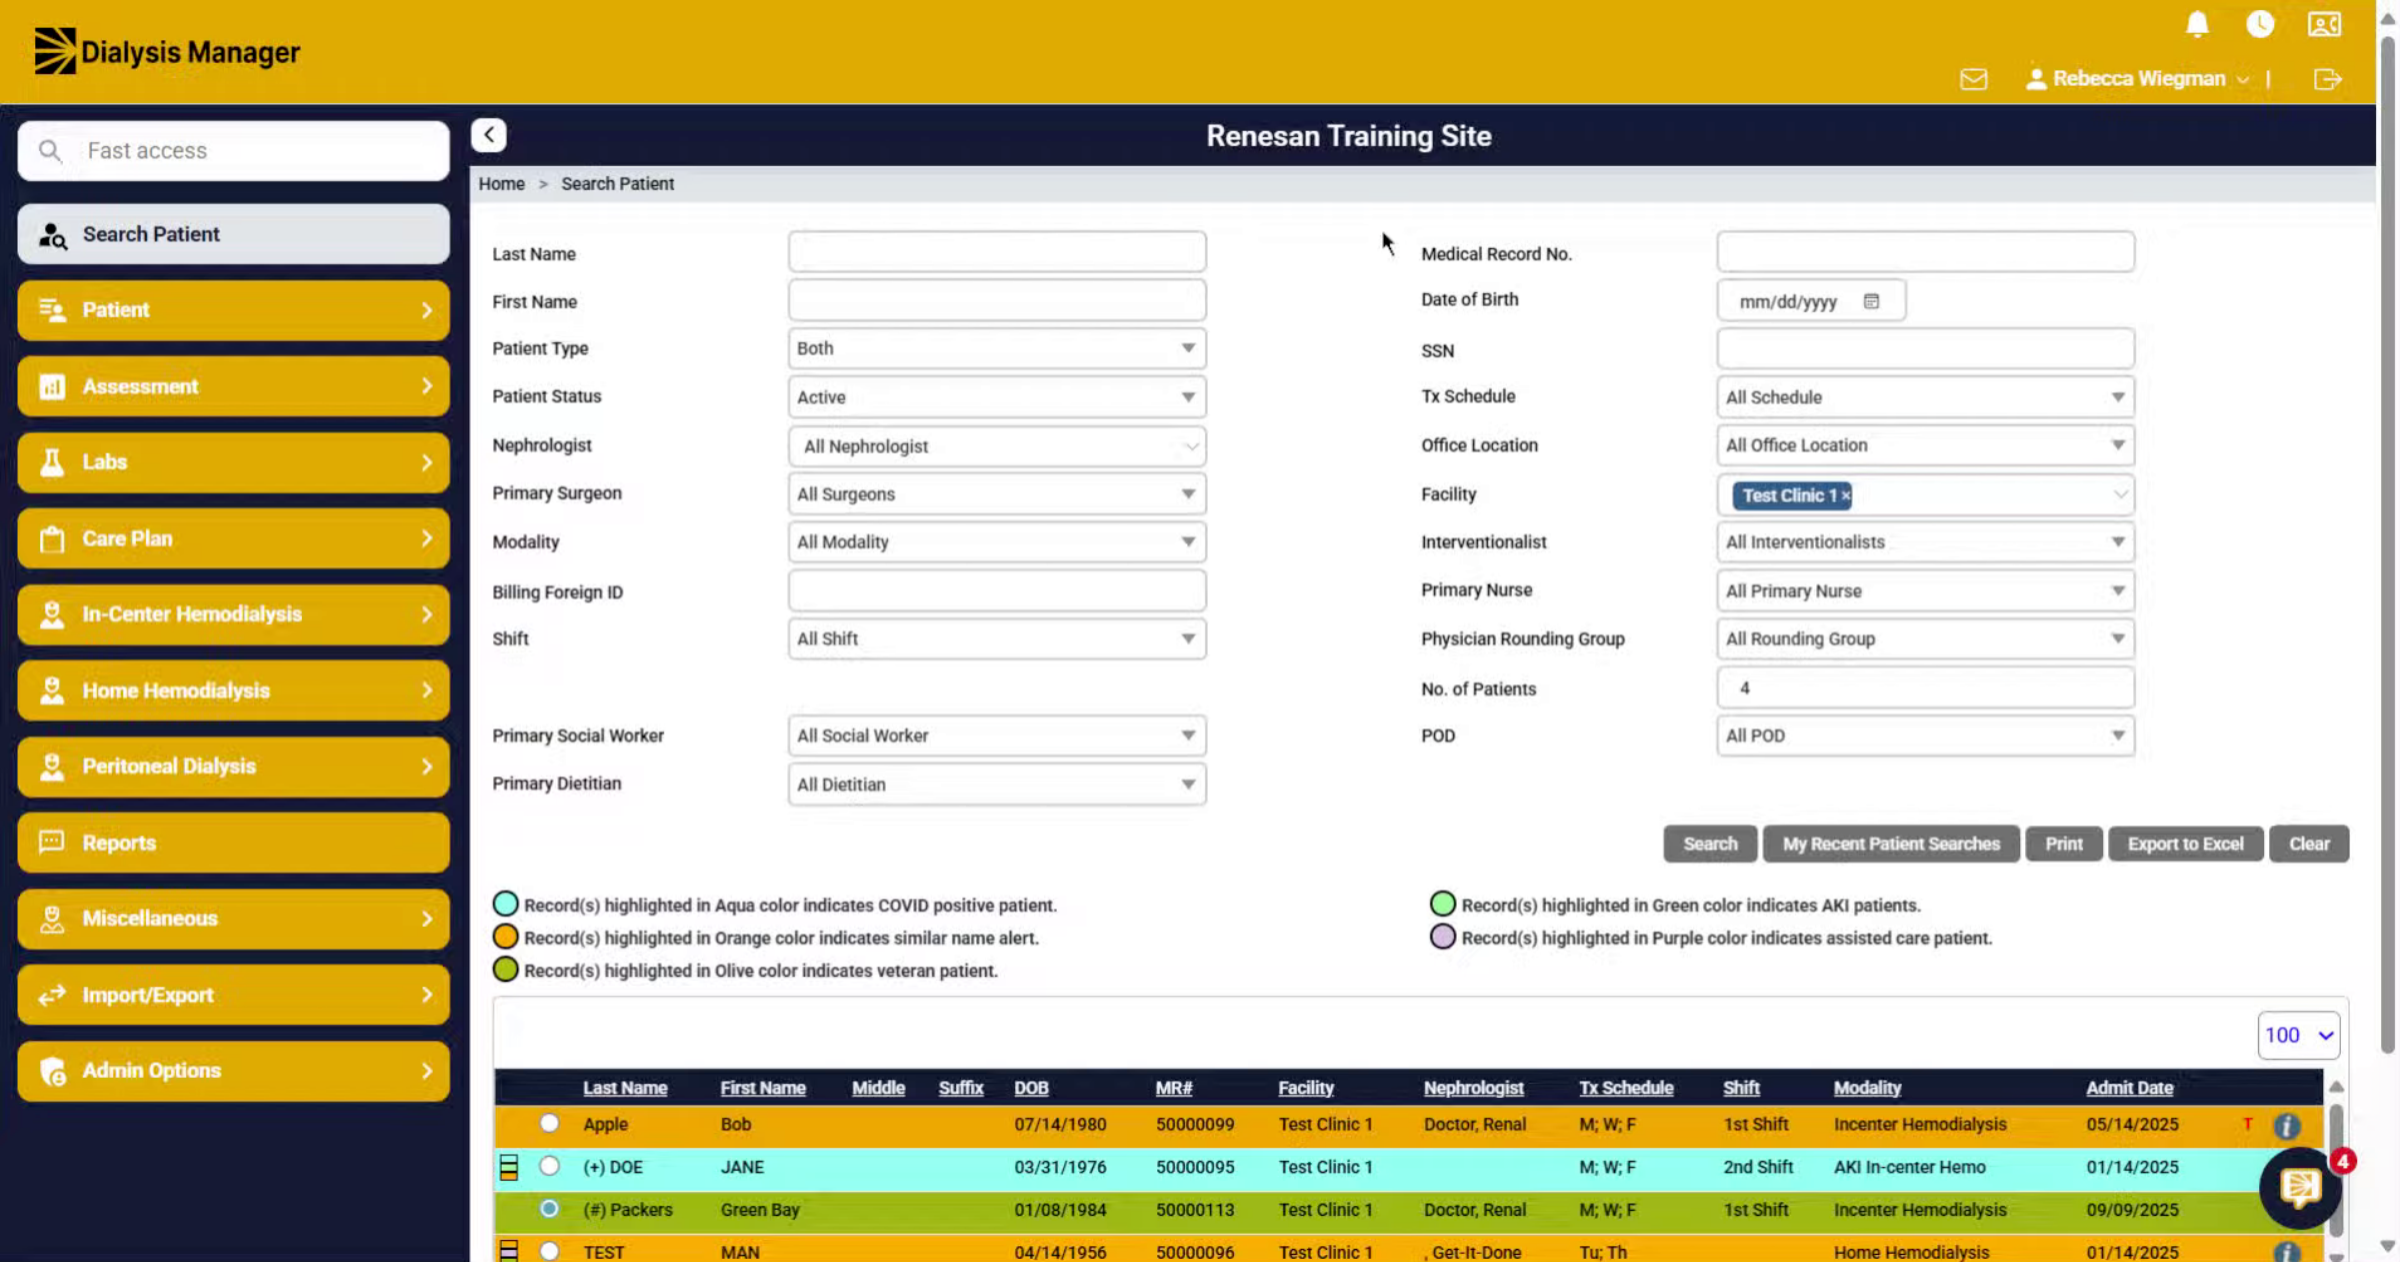Click the clock icon in header

click(2260, 24)
